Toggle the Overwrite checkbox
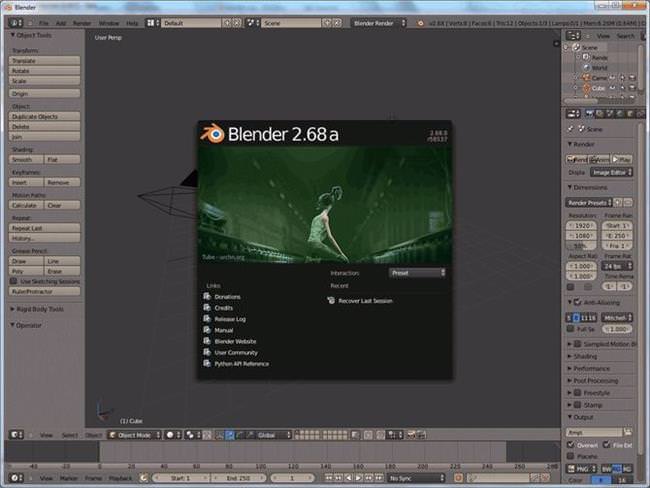The width and height of the screenshot is (650, 488). [571, 445]
